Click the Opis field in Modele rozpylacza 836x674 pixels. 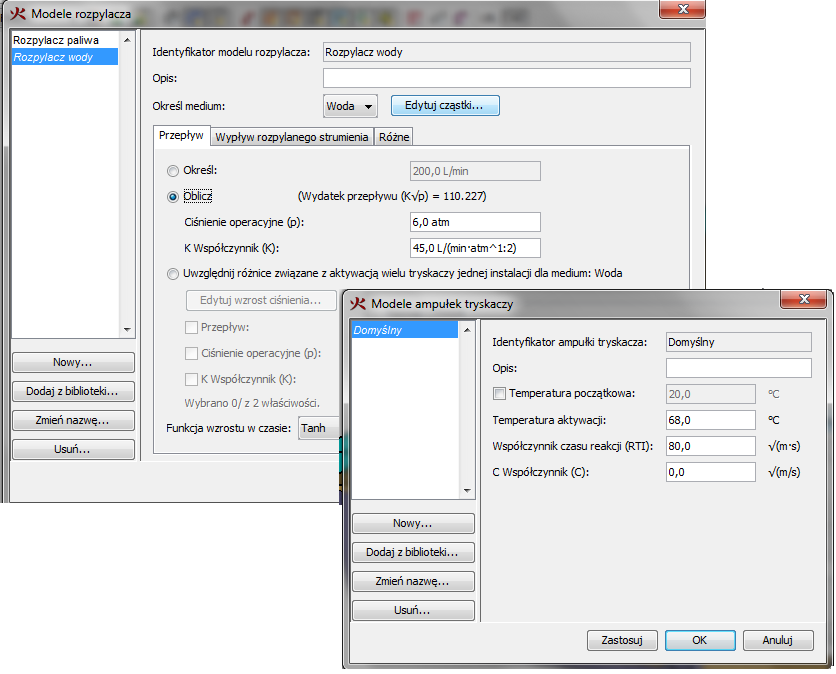(x=507, y=78)
